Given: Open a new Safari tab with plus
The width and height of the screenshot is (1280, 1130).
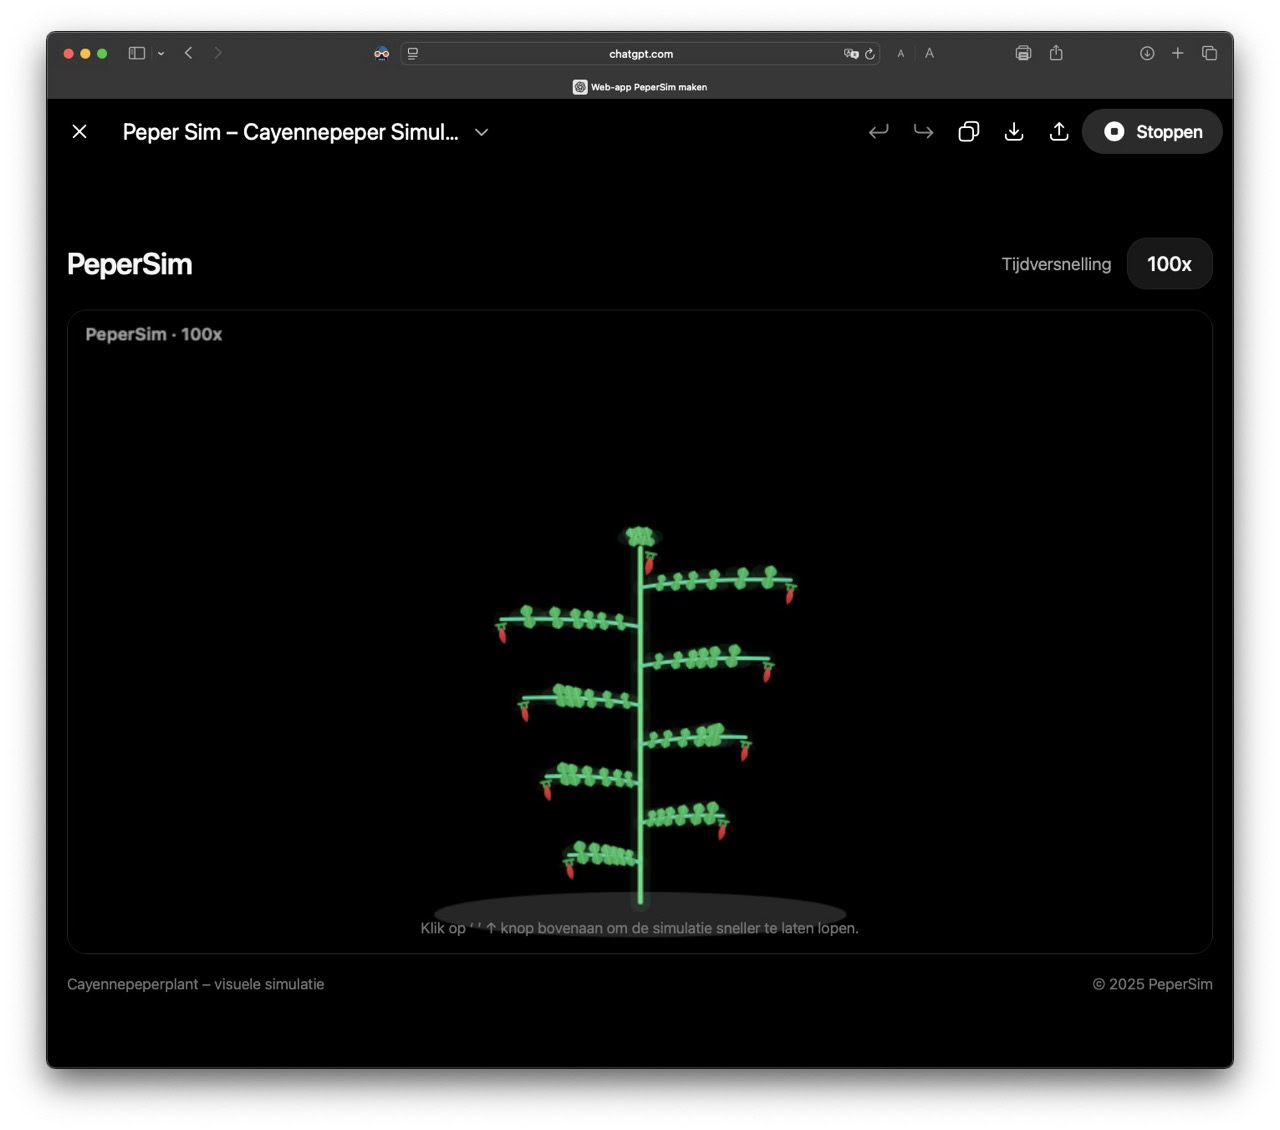Looking at the screenshot, I should pos(1178,53).
